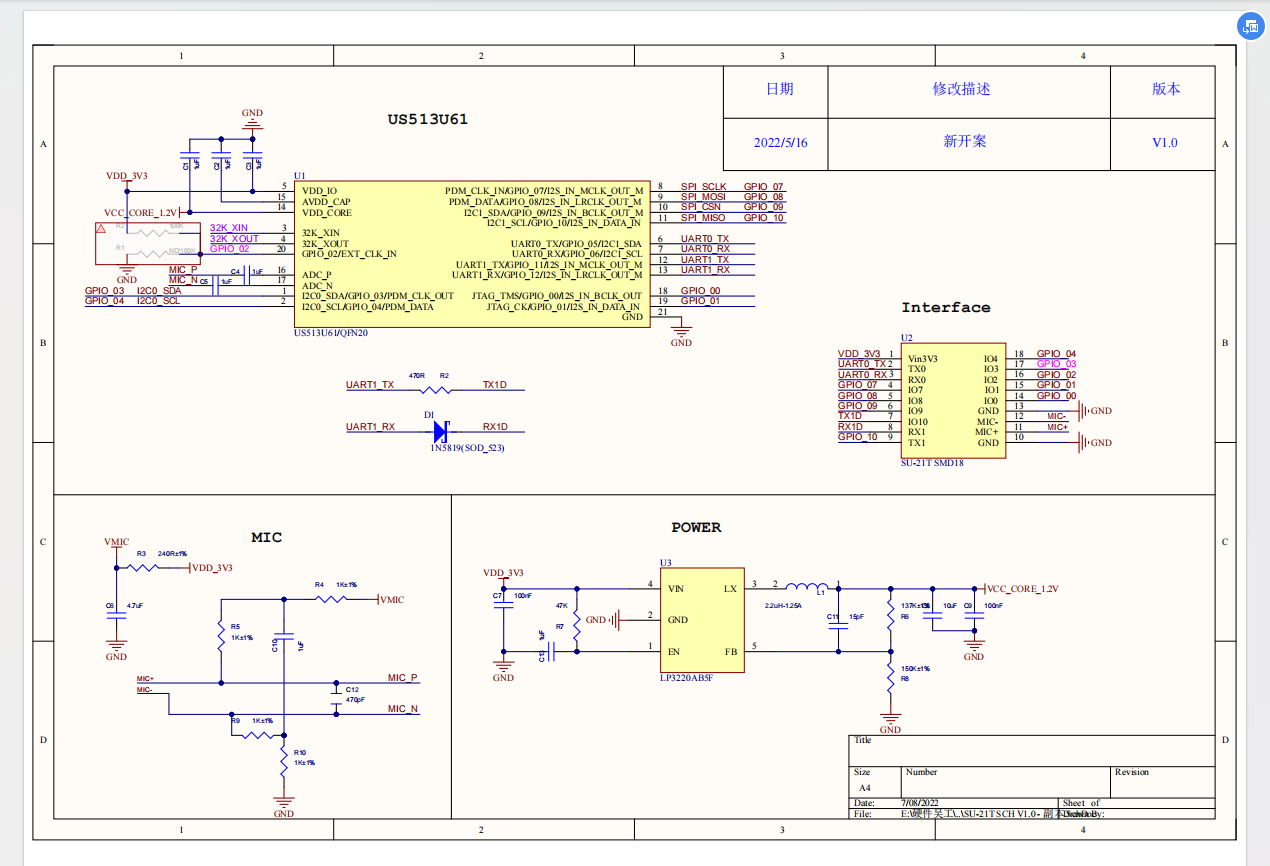Click the L1 inductor coil symbol
This screenshot has height=866, width=1270.
coord(805,587)
